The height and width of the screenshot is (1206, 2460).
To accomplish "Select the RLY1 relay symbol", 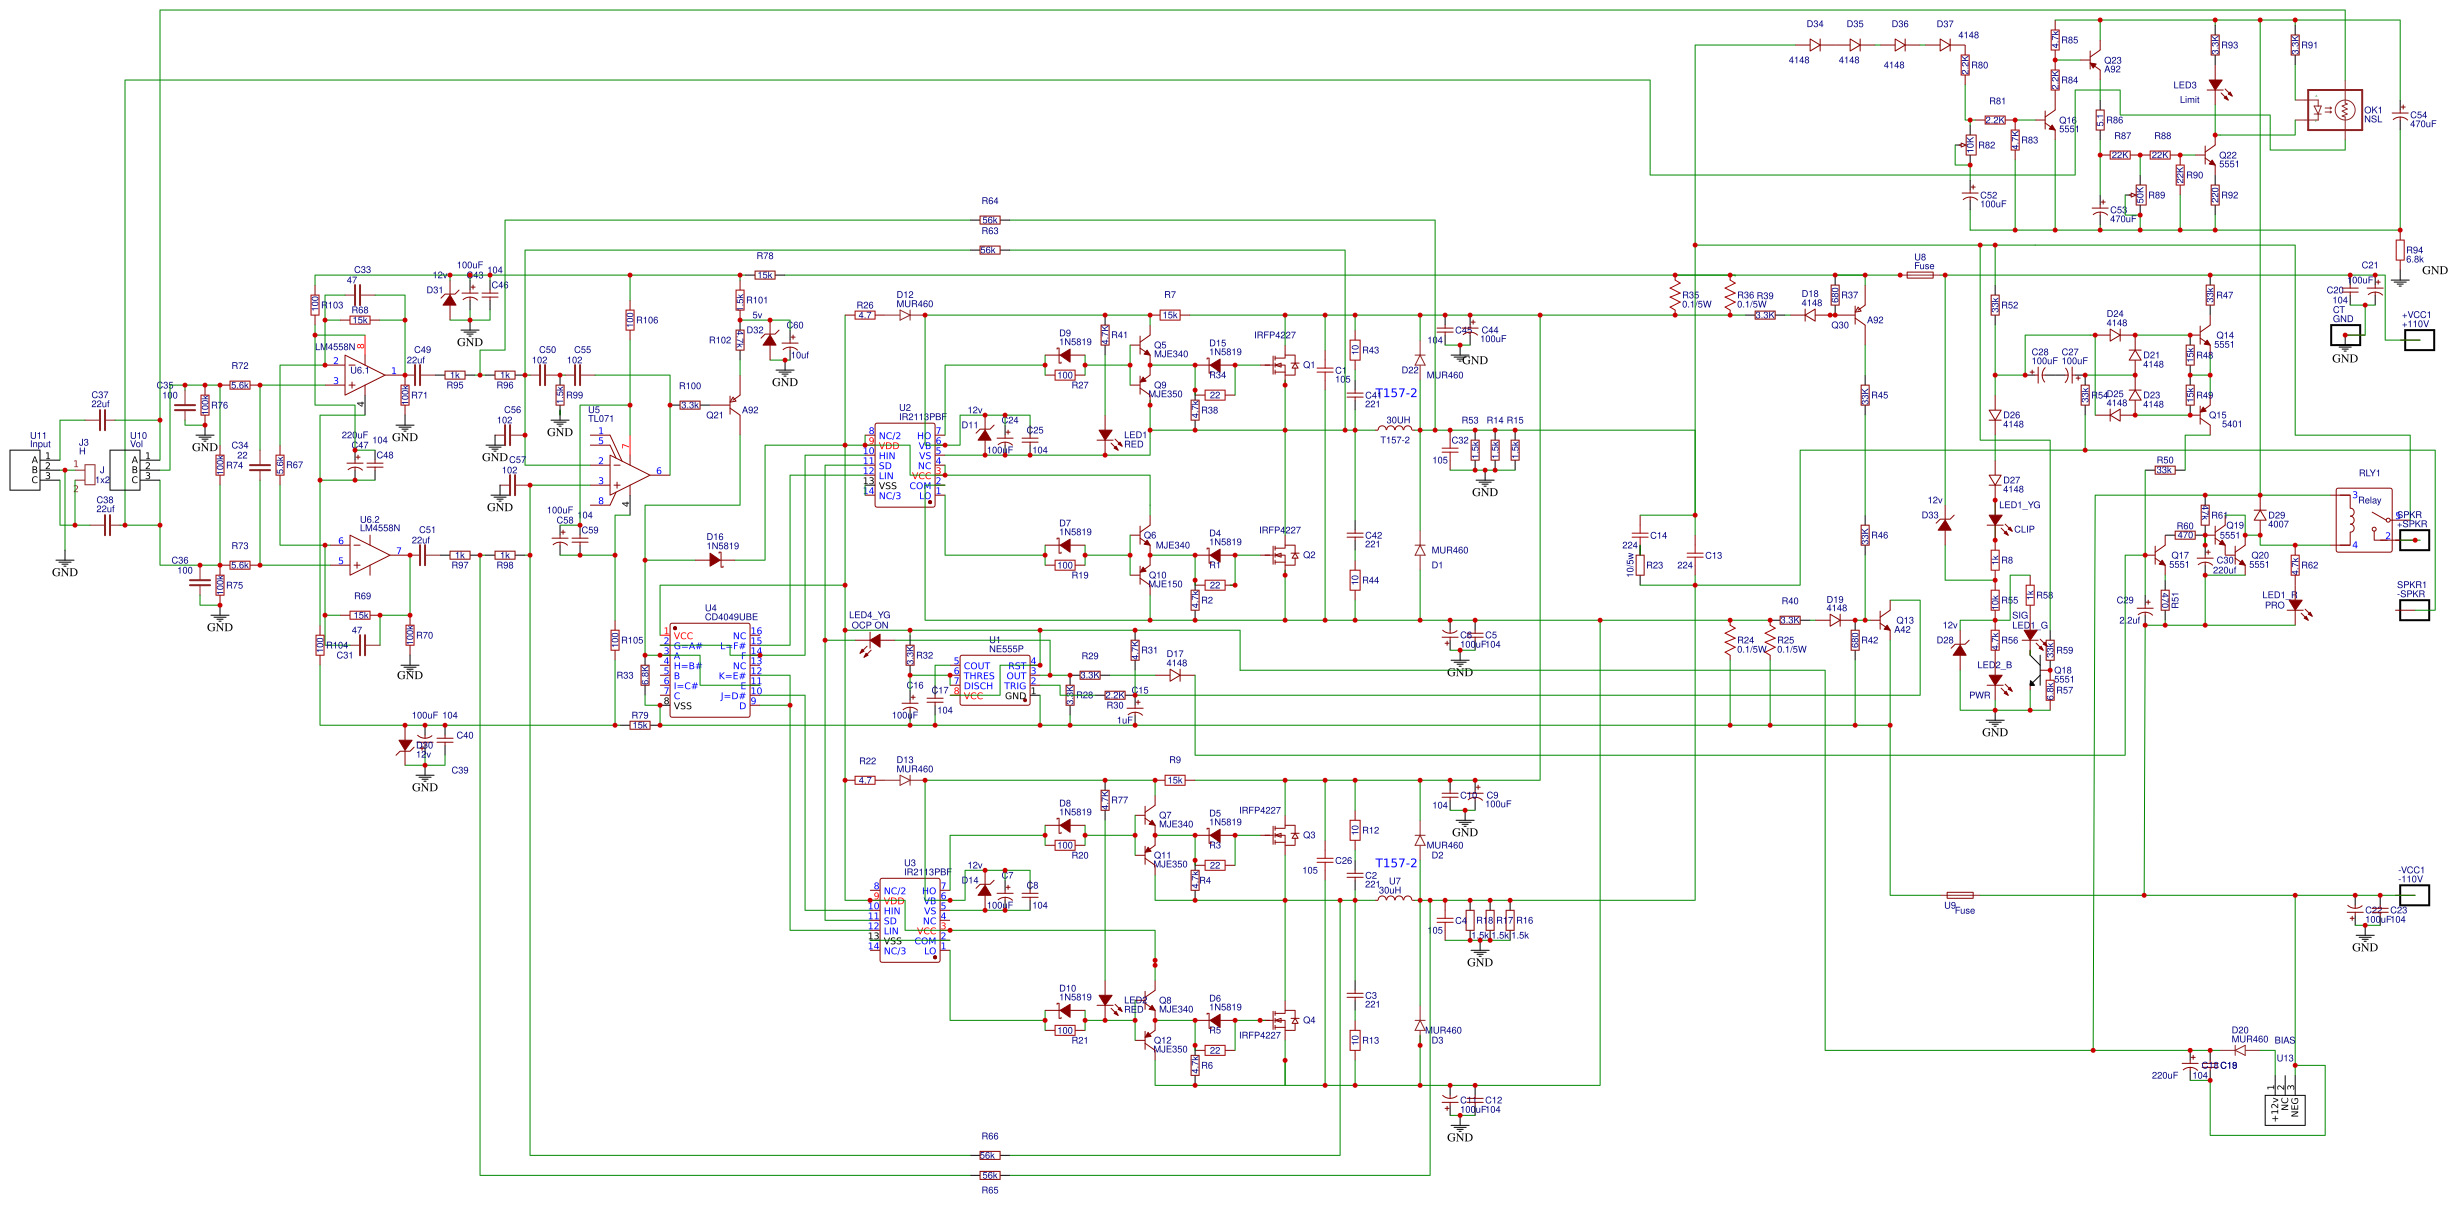I will click(2364, 520).
